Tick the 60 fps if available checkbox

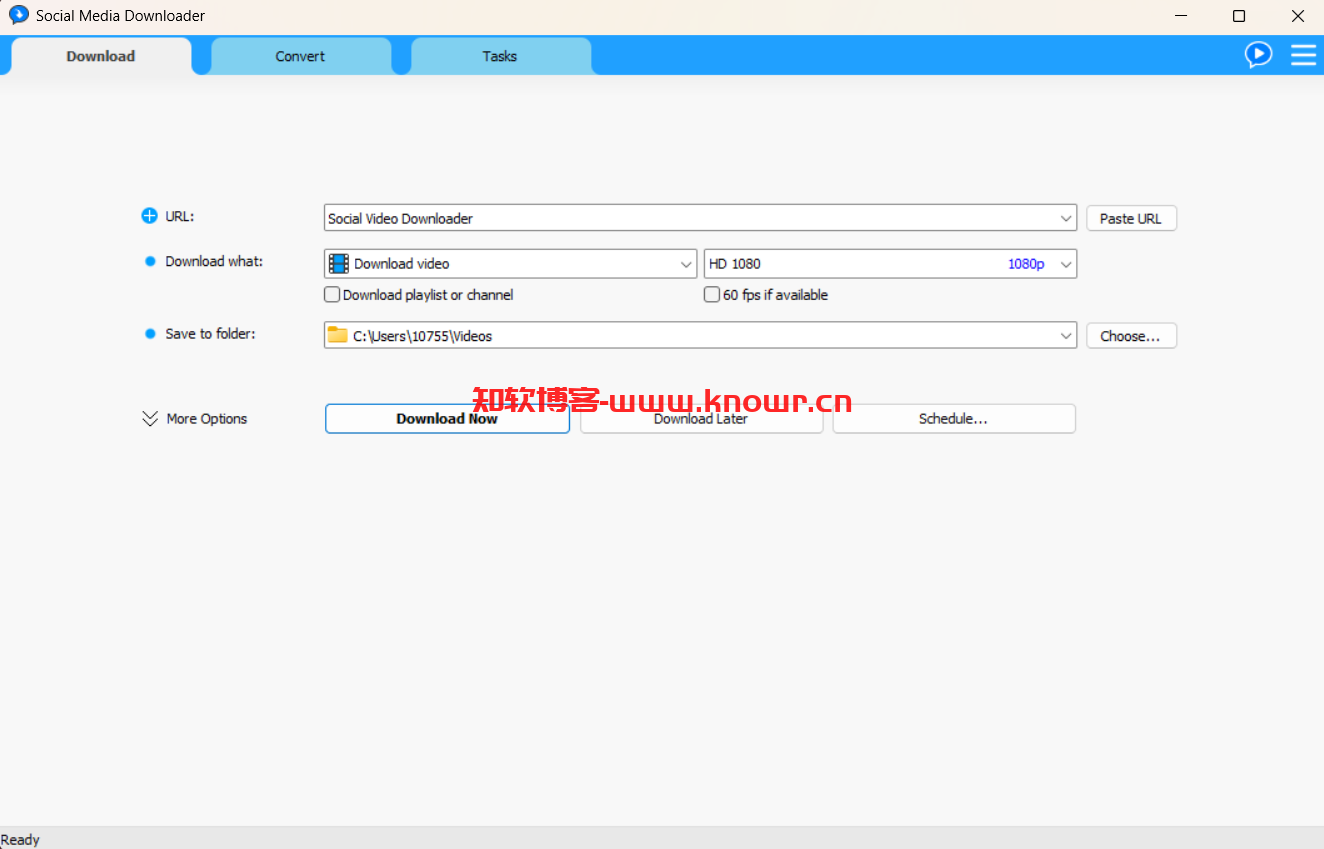click(712, 295)
